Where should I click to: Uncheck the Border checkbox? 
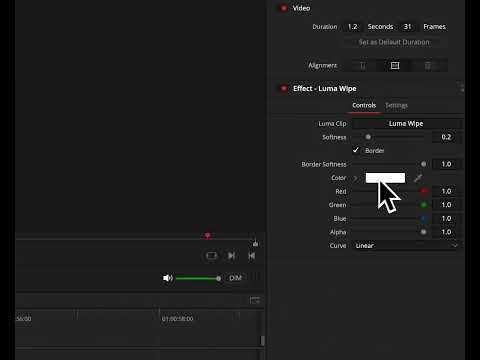click(356, 150)
